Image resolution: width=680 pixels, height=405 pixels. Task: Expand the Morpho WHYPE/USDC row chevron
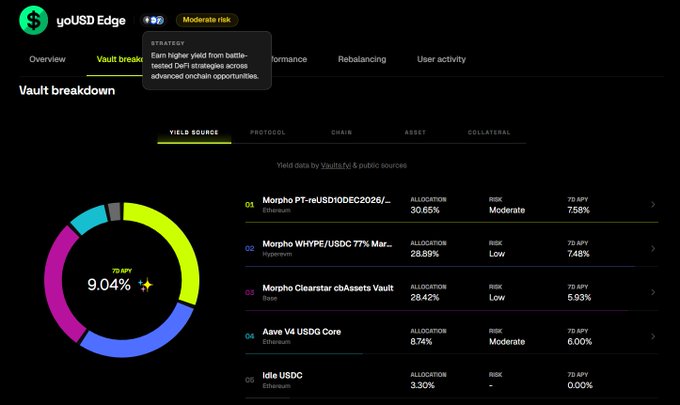pos(653,248)
